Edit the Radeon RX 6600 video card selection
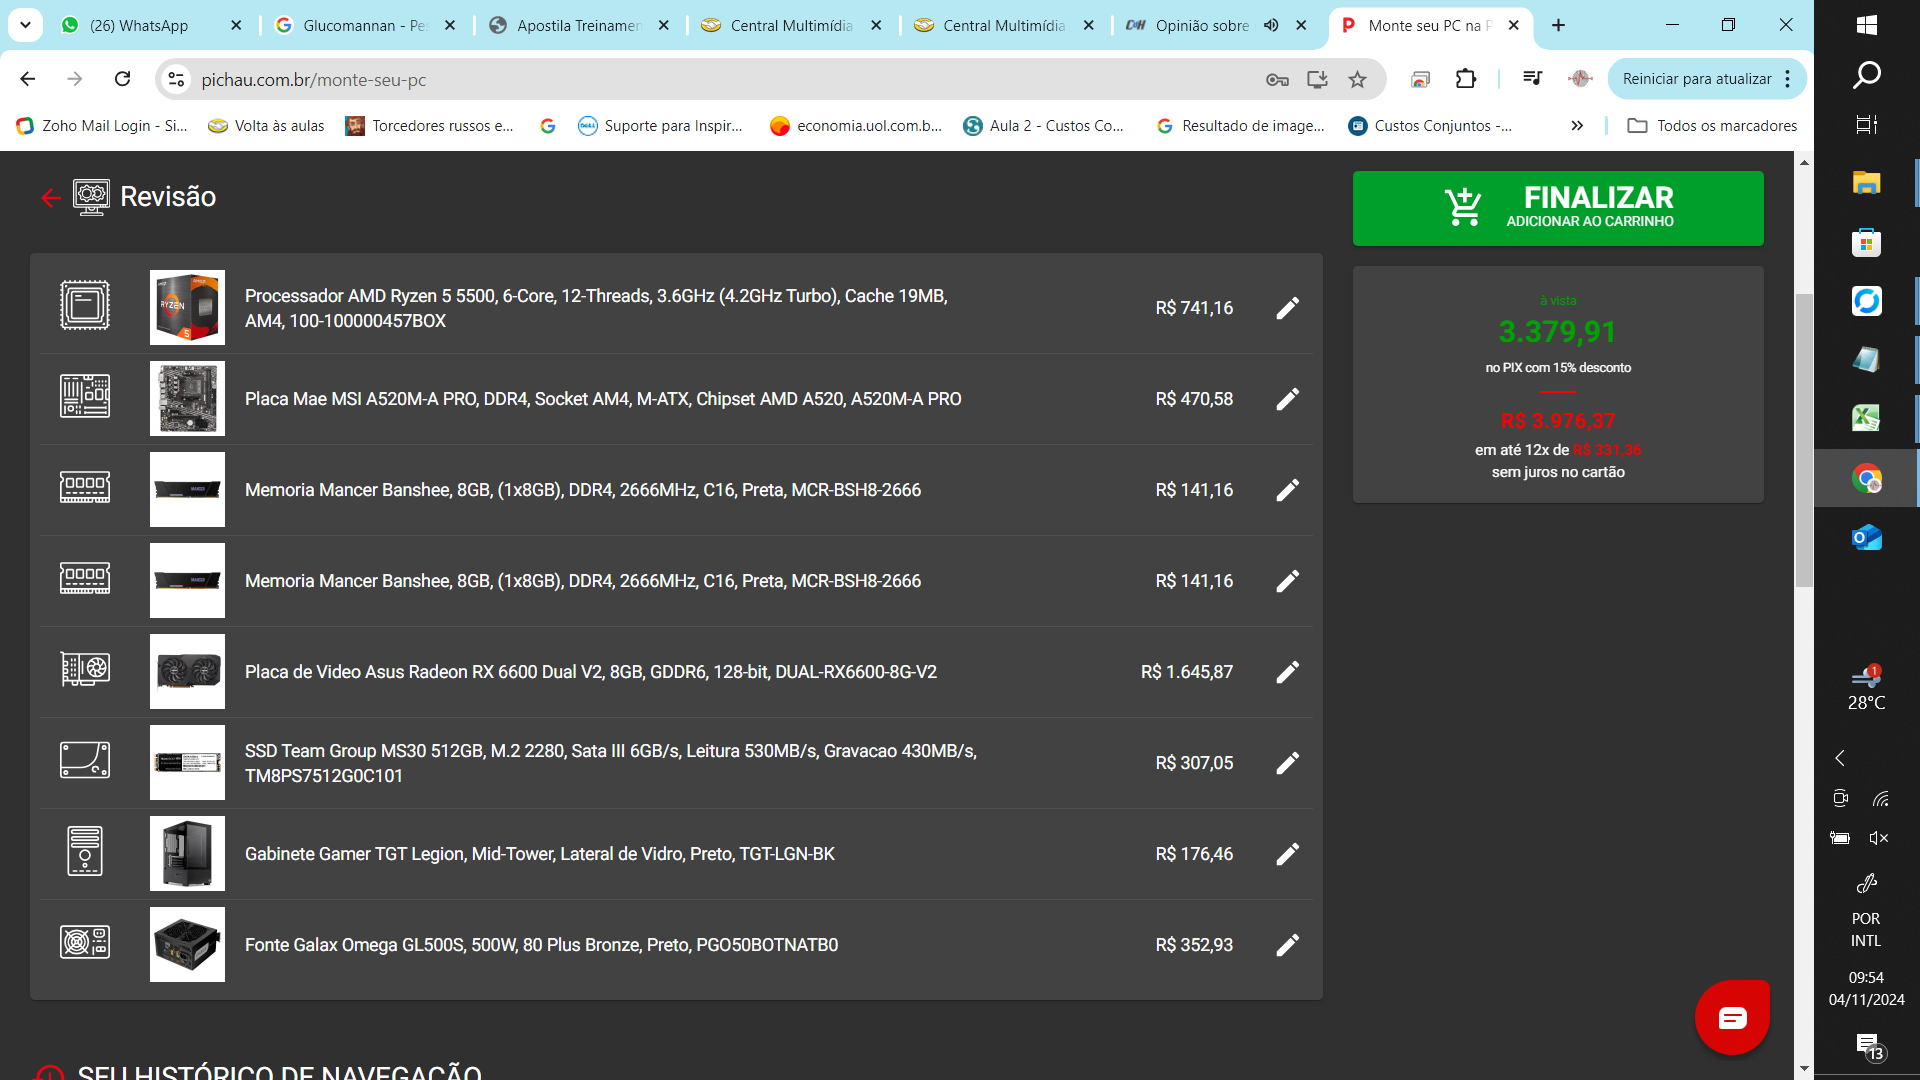This screenshot has height=1080, width=1920. [1288, 672]
